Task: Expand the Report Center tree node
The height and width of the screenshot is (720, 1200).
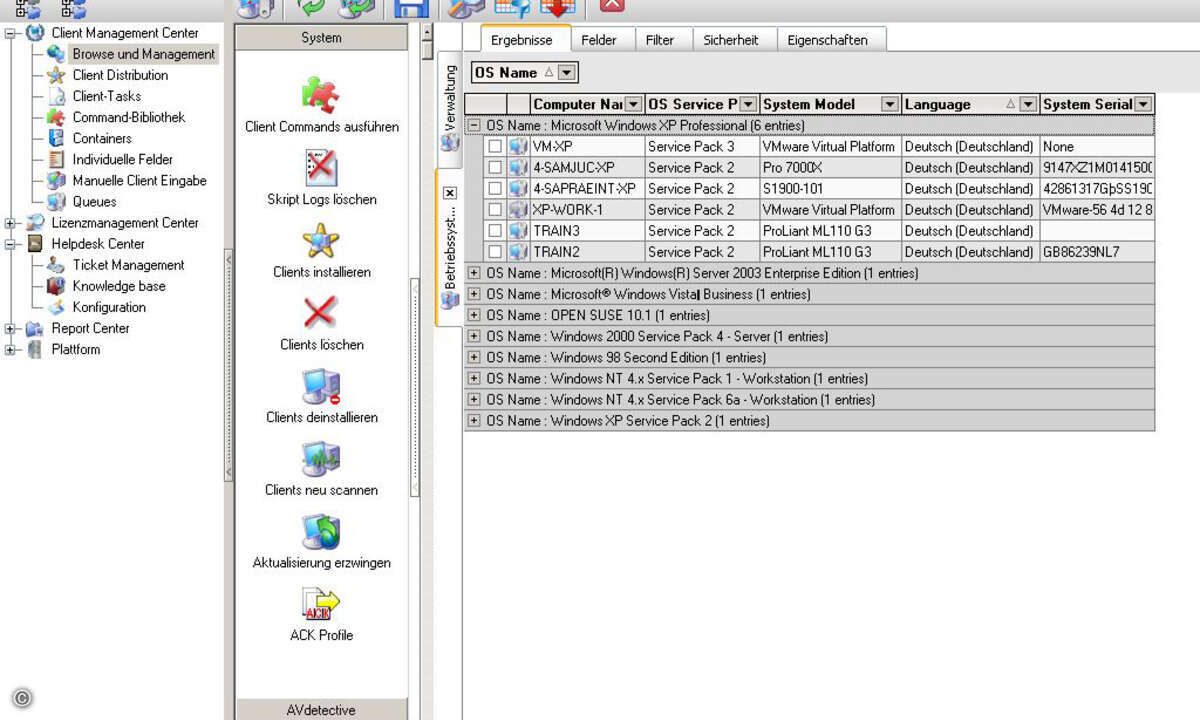Action: [x=10, y=328]
